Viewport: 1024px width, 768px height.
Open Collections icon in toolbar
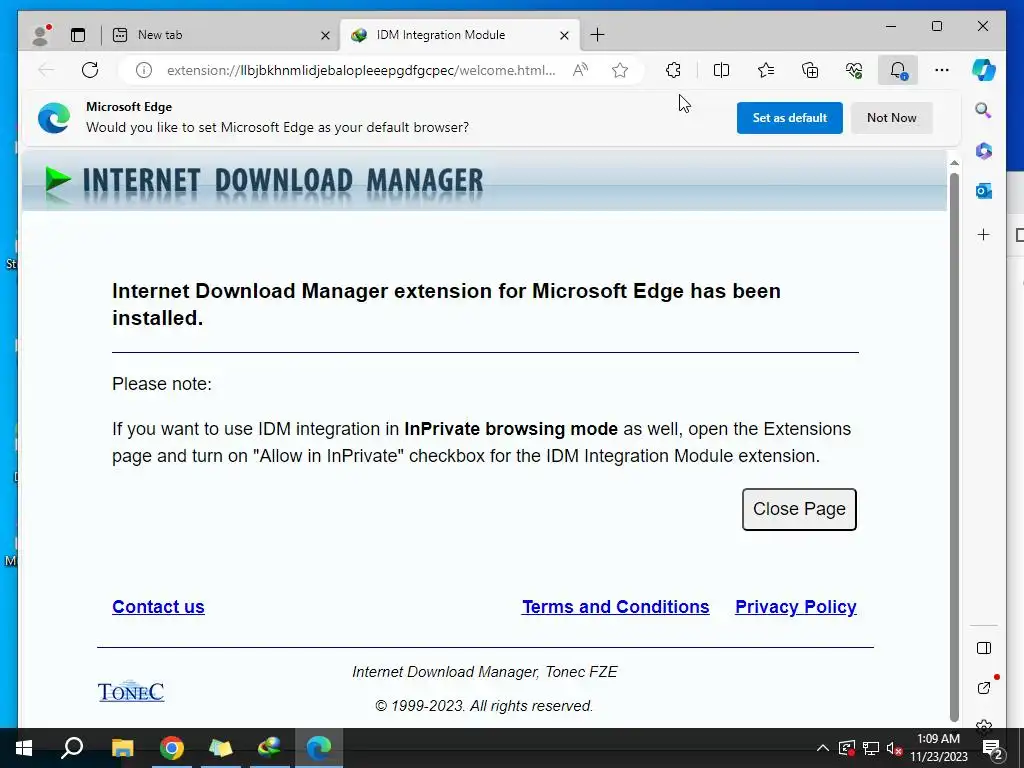coord(810,70)
